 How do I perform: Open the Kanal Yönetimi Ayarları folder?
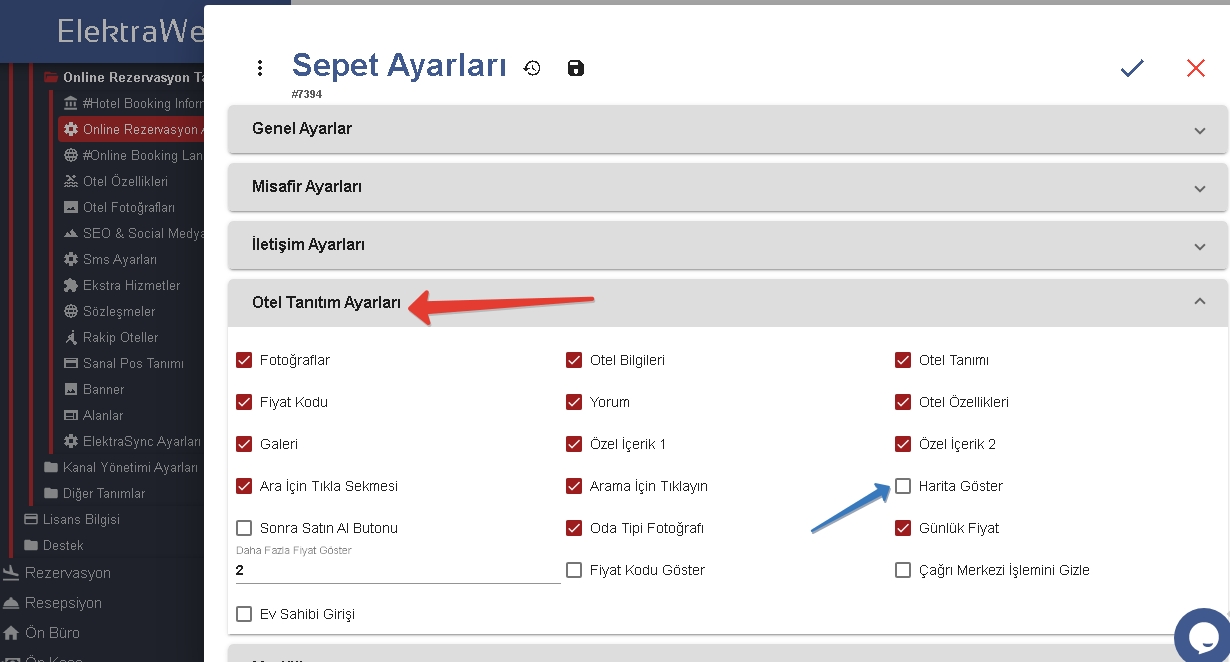tap(129, 468)
